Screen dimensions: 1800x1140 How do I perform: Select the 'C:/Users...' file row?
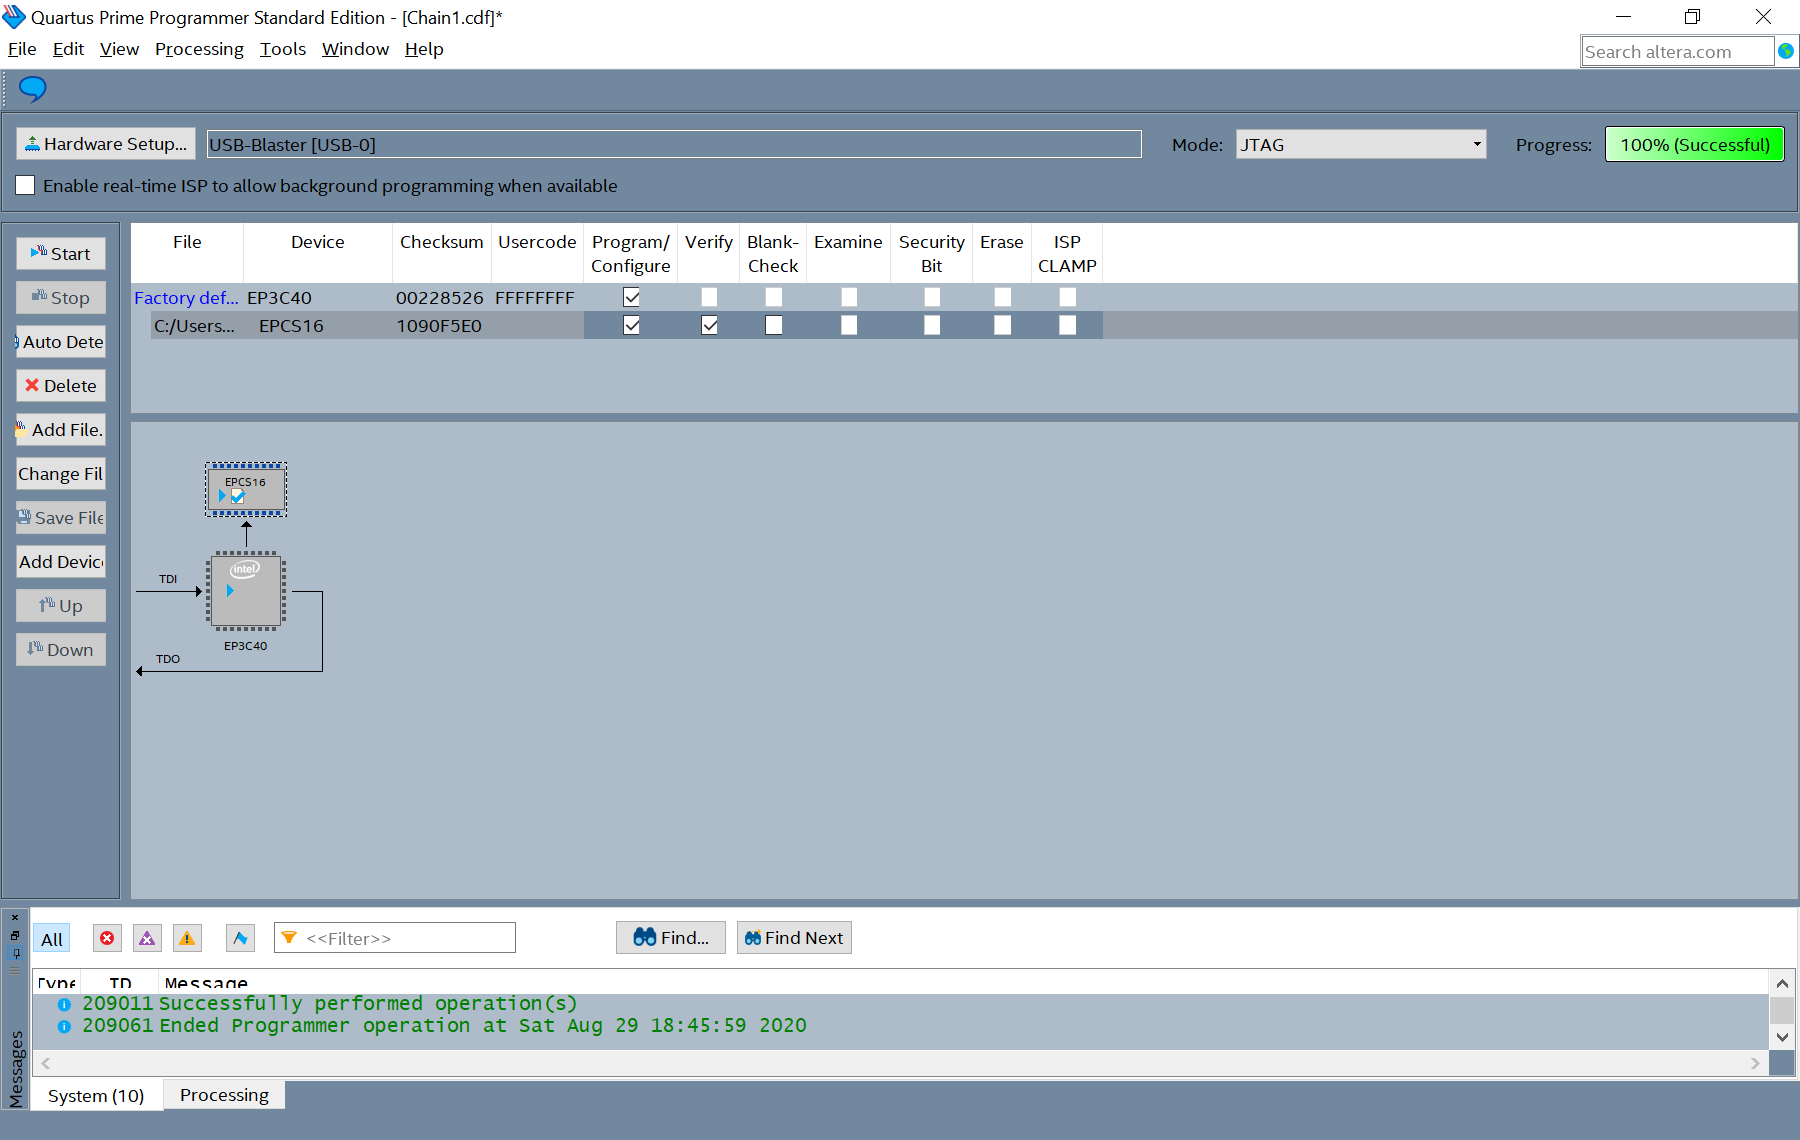(194, 326)
